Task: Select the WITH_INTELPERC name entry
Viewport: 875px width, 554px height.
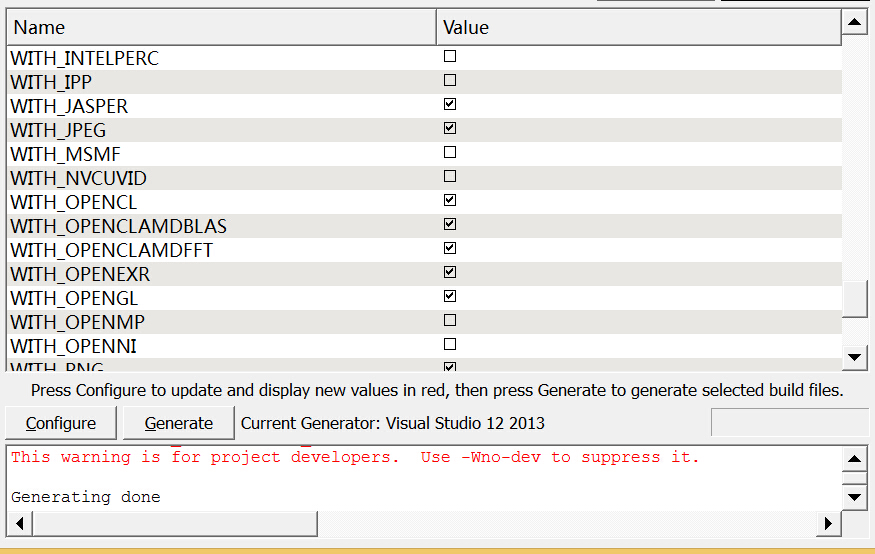Action: 84,58
